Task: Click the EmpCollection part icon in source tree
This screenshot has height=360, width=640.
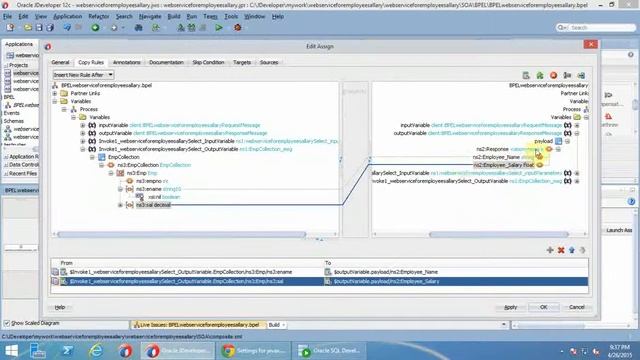Action: 102,157
